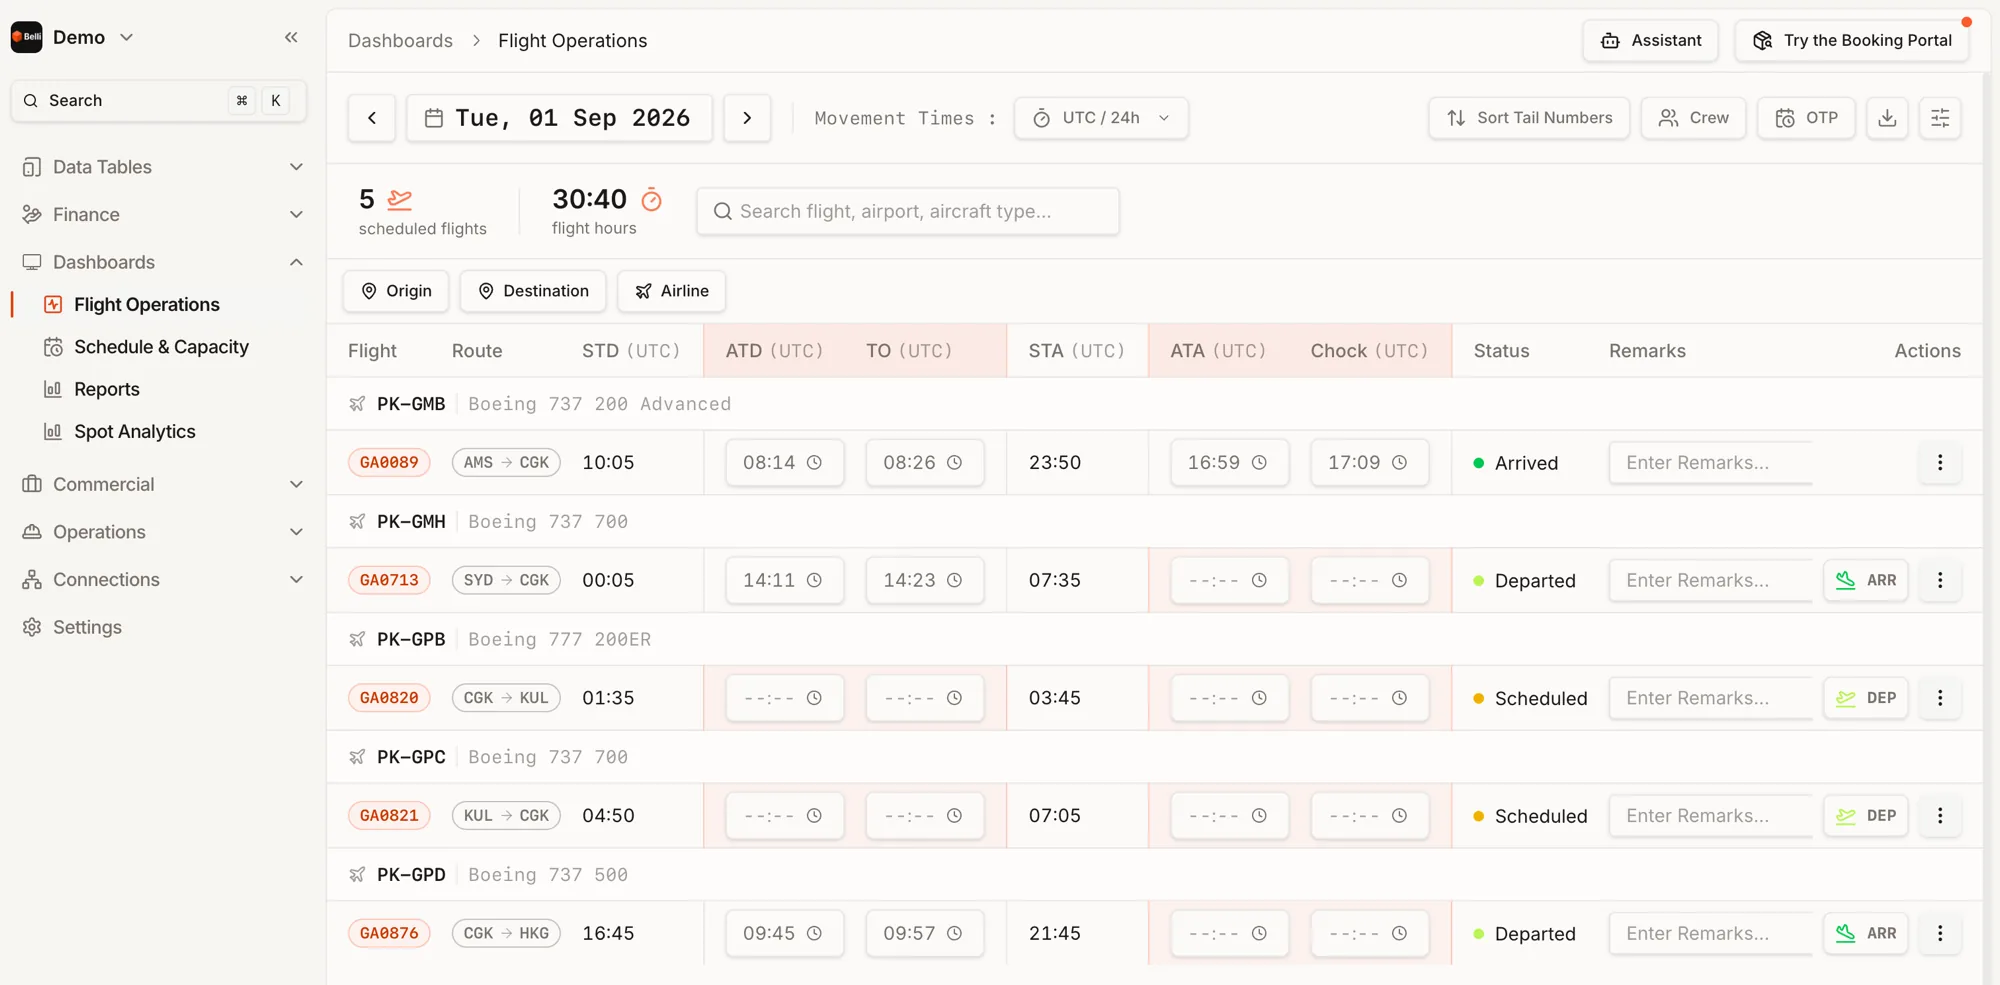Screen dimensions: 2000x985
Task: Click the search flight, airport field
Action: point(908,212)
